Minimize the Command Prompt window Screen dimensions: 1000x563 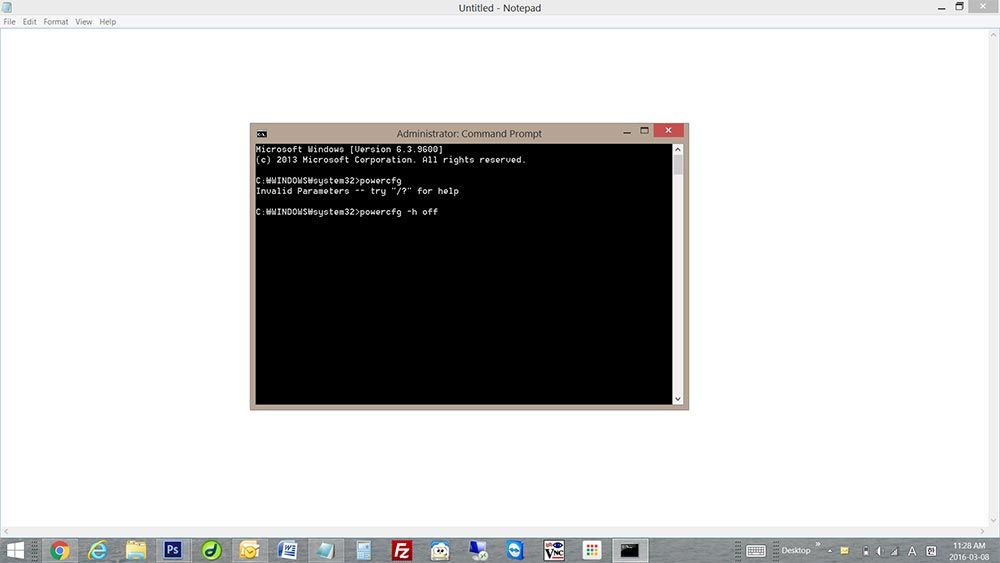(627, 131)
